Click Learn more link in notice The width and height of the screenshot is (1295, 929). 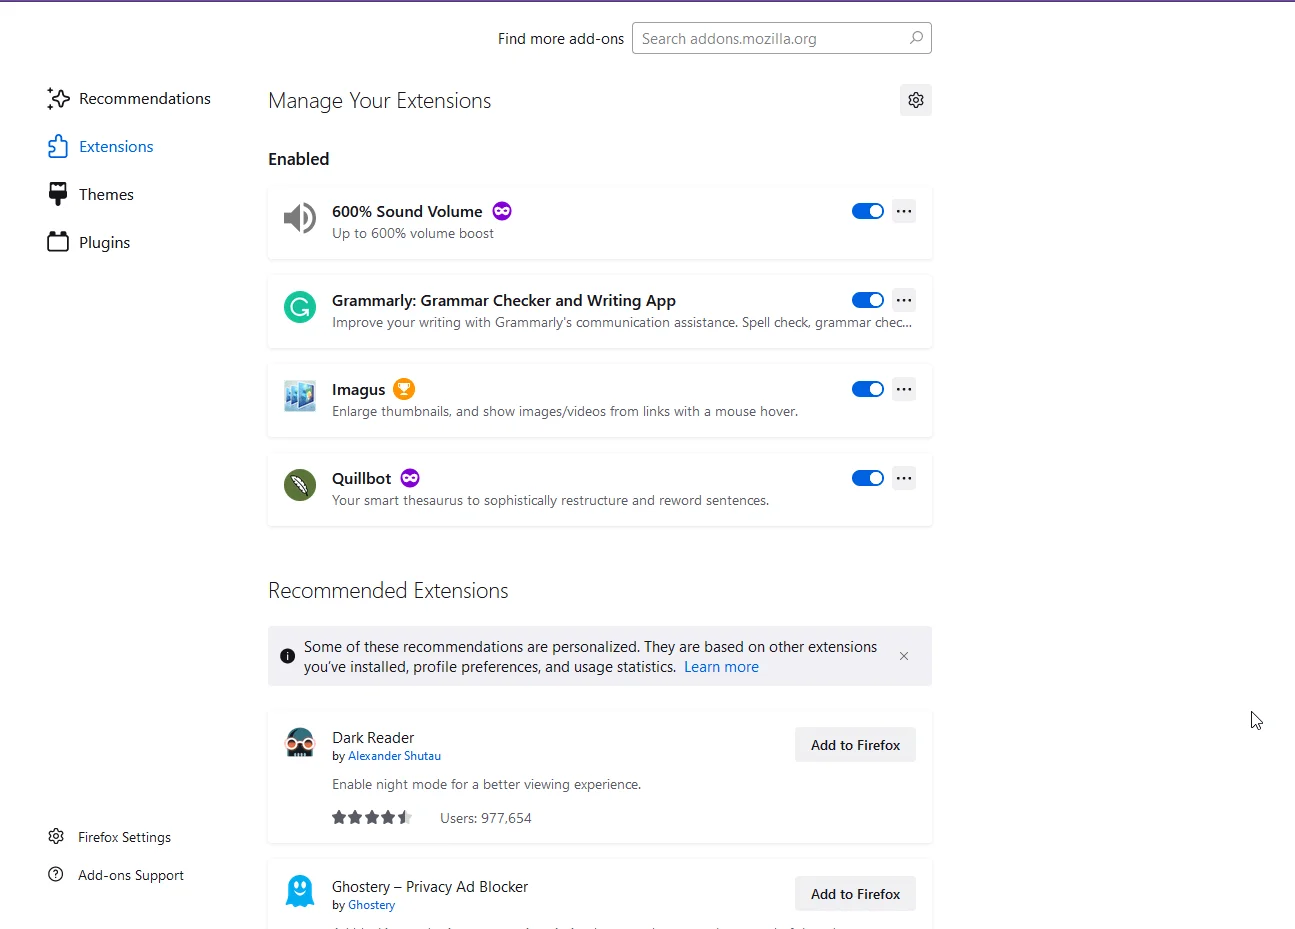(721, 667)
